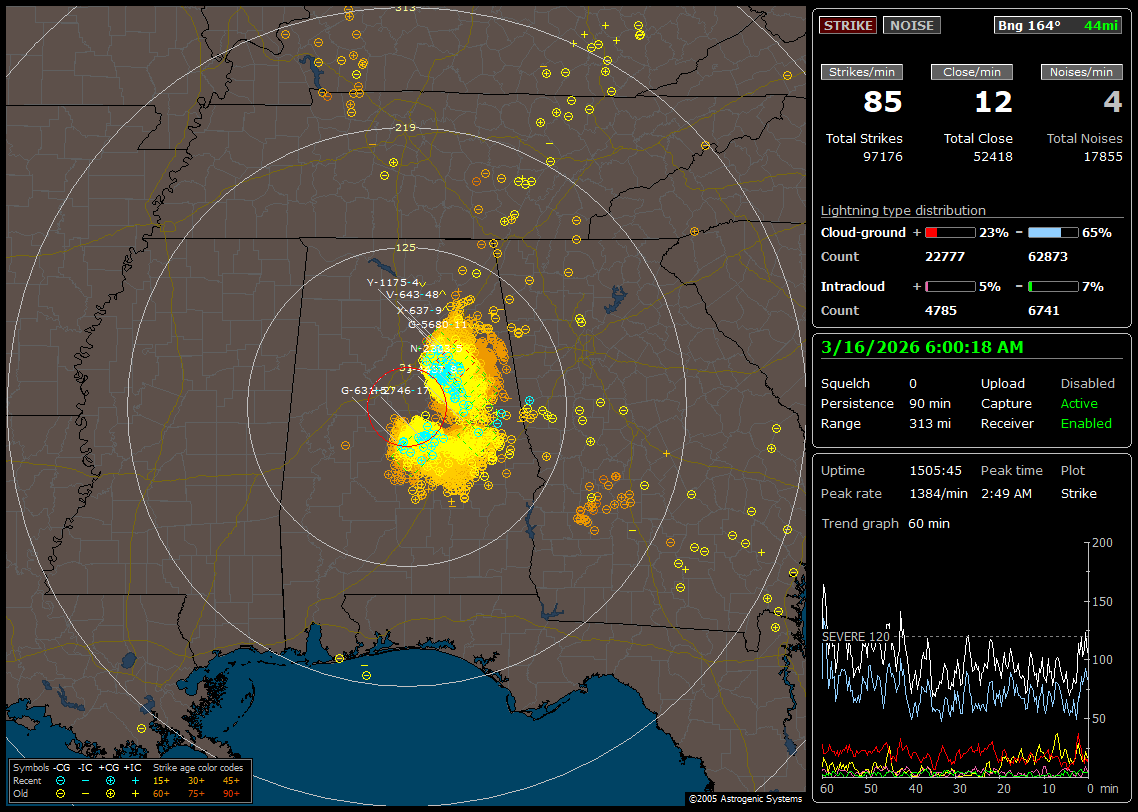Image resolution: width=1138 pixels, height=812 pixels.
Task: Click the old negative CG yellow legend symbol
Action: [x=61, y=793]
